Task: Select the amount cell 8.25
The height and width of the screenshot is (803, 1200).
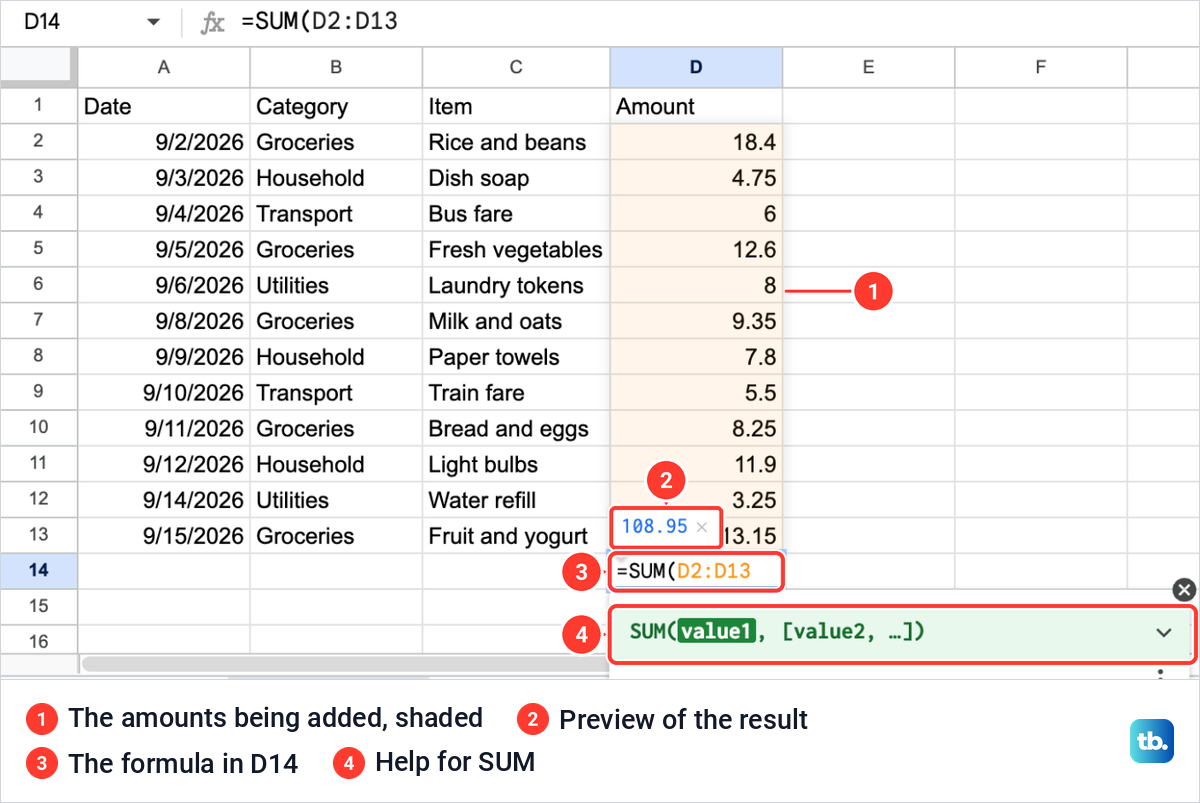Action: coord(696,429)
